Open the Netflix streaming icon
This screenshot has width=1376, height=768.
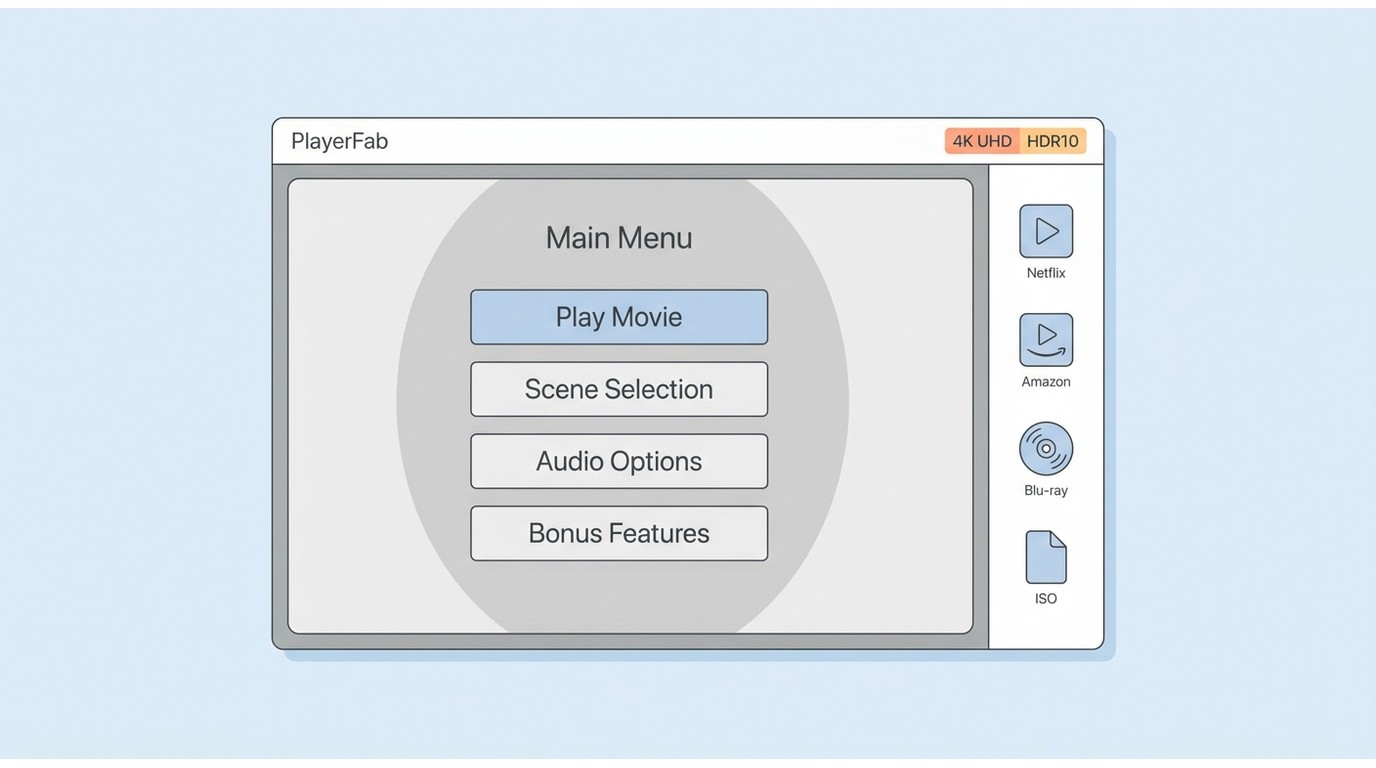pos(1046,231)
